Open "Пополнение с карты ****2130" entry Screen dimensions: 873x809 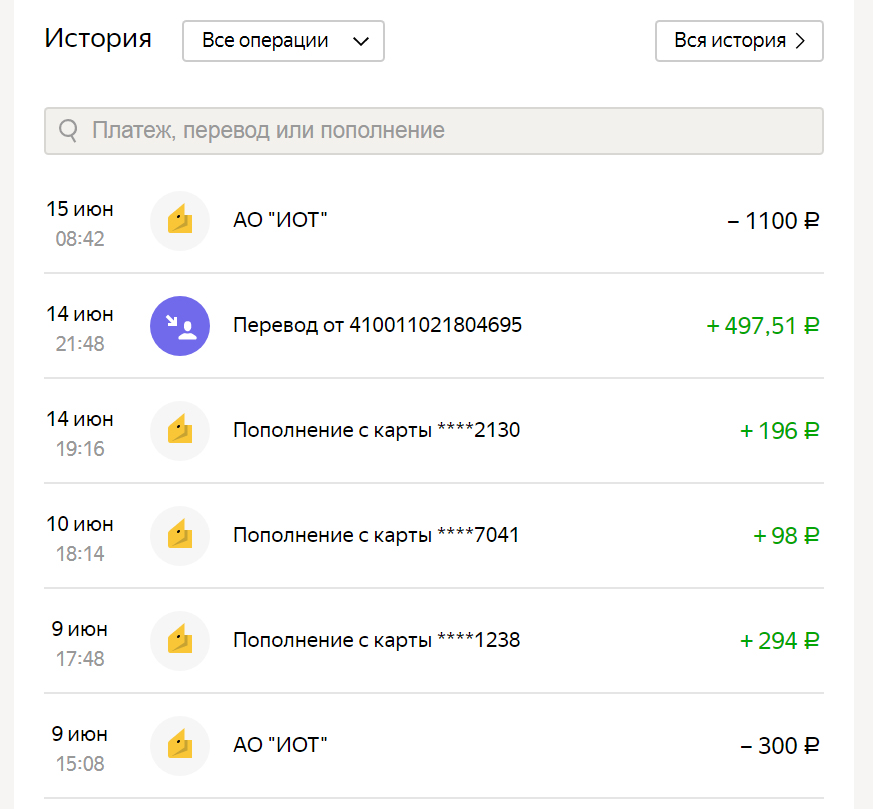(x=376, y=431)
